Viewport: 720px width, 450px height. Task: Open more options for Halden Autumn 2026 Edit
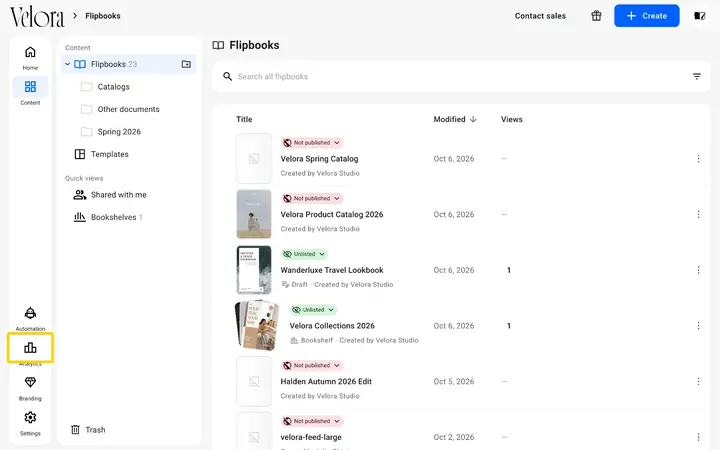coord(698,382)
